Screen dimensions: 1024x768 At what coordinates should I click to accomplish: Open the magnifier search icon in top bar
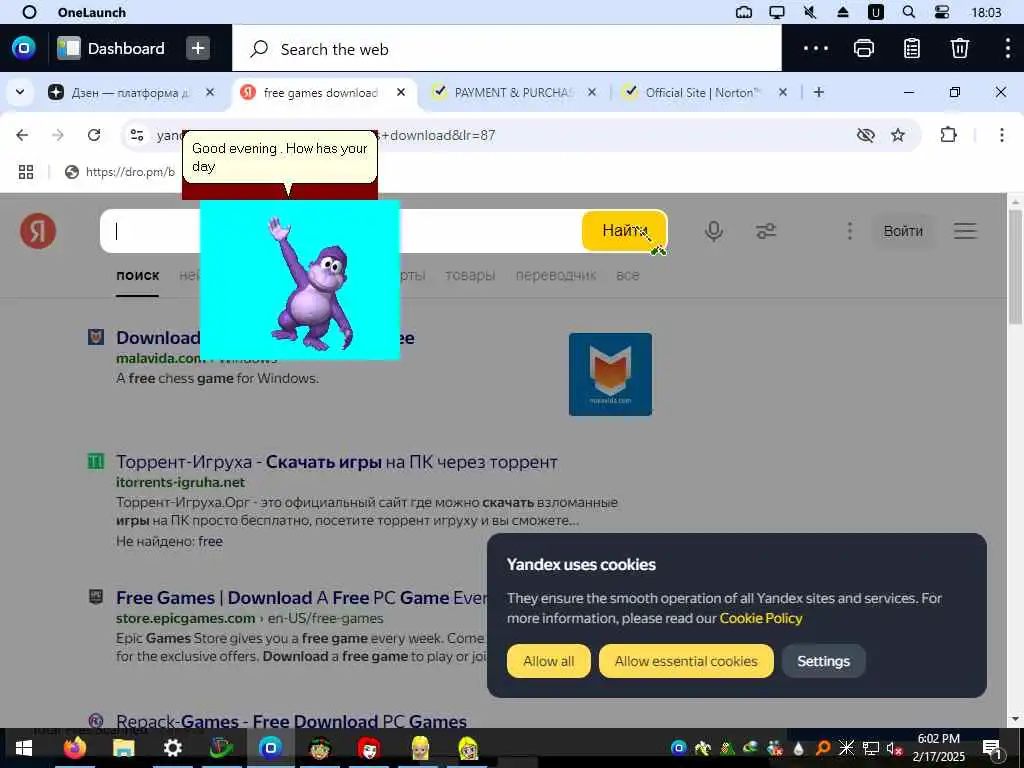(908, 12)
